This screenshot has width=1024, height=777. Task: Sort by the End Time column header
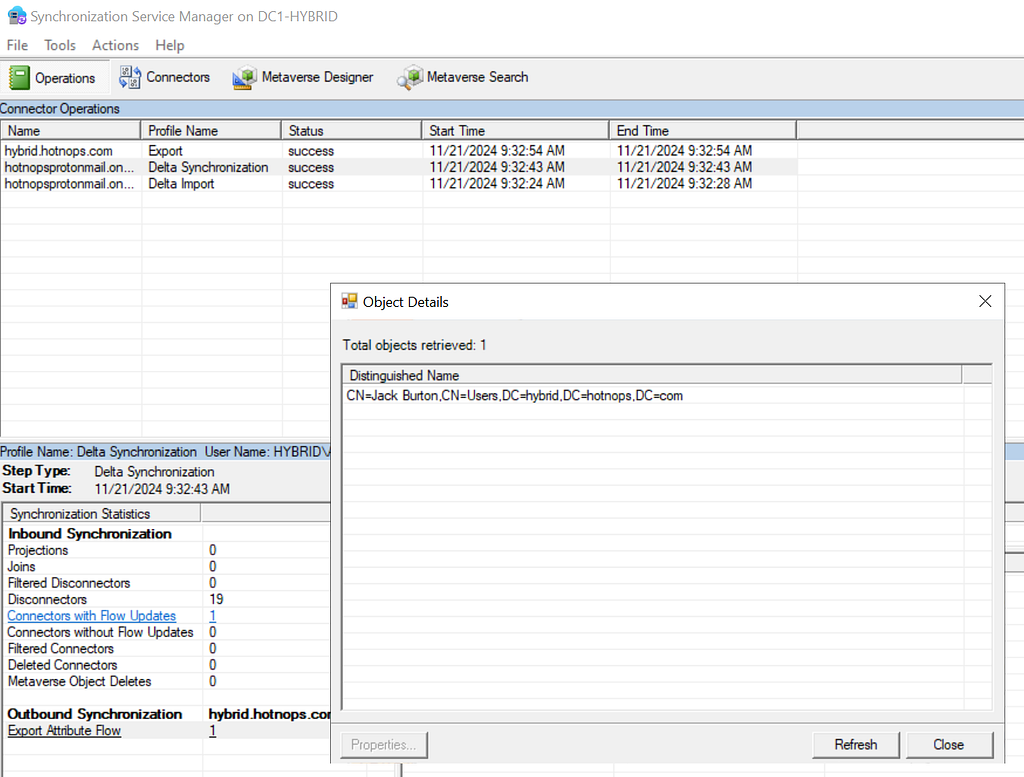click(x=703, y=131)
